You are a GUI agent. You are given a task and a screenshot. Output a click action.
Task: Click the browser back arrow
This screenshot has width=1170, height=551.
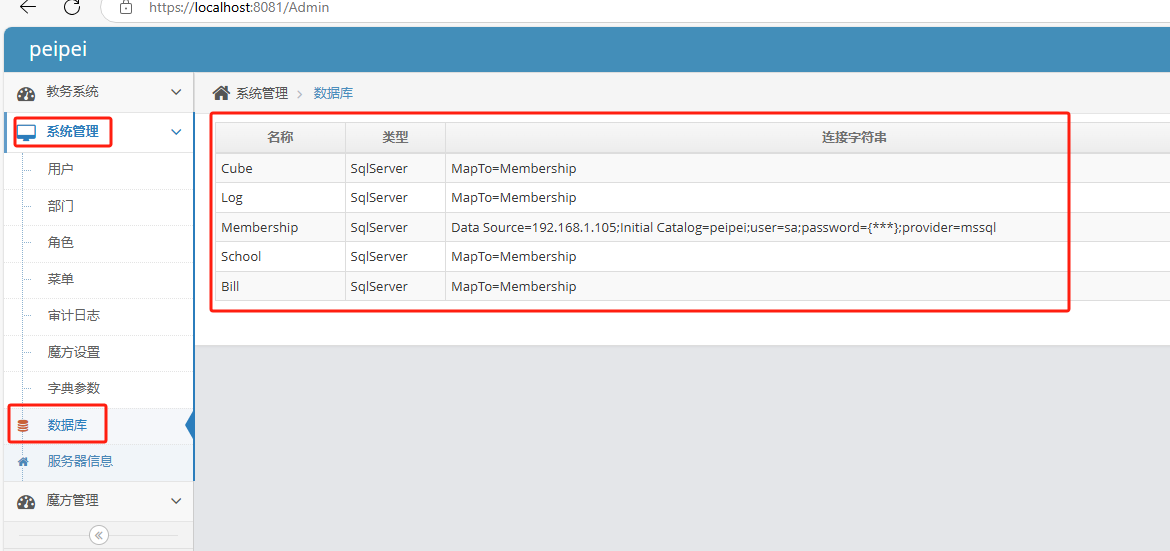coord(28,7)
